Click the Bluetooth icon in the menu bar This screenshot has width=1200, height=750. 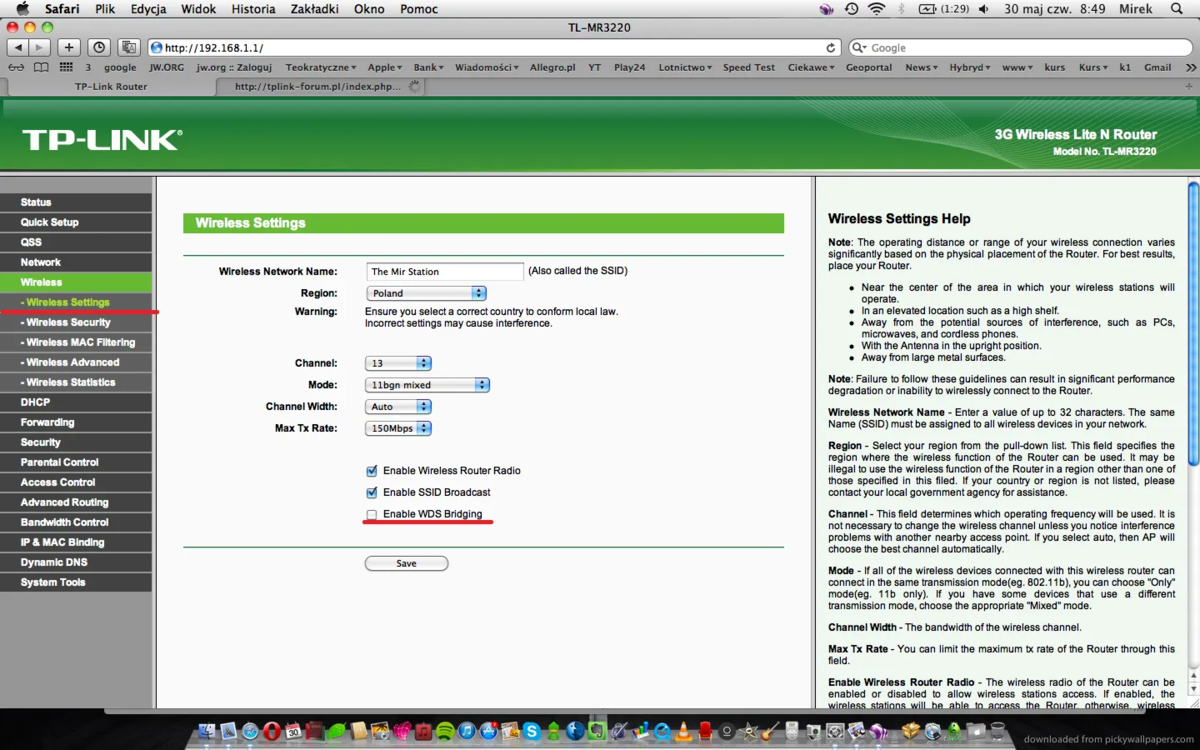point(901,9)
